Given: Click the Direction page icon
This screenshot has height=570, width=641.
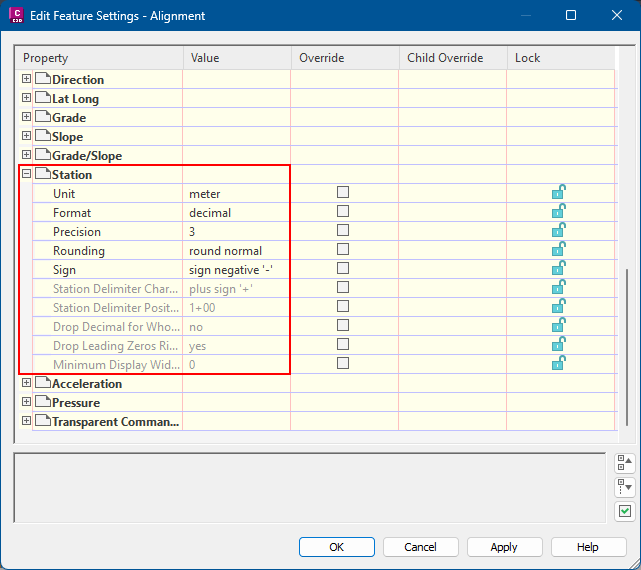Looking at the screenshot, I should [x=43, y=79].
